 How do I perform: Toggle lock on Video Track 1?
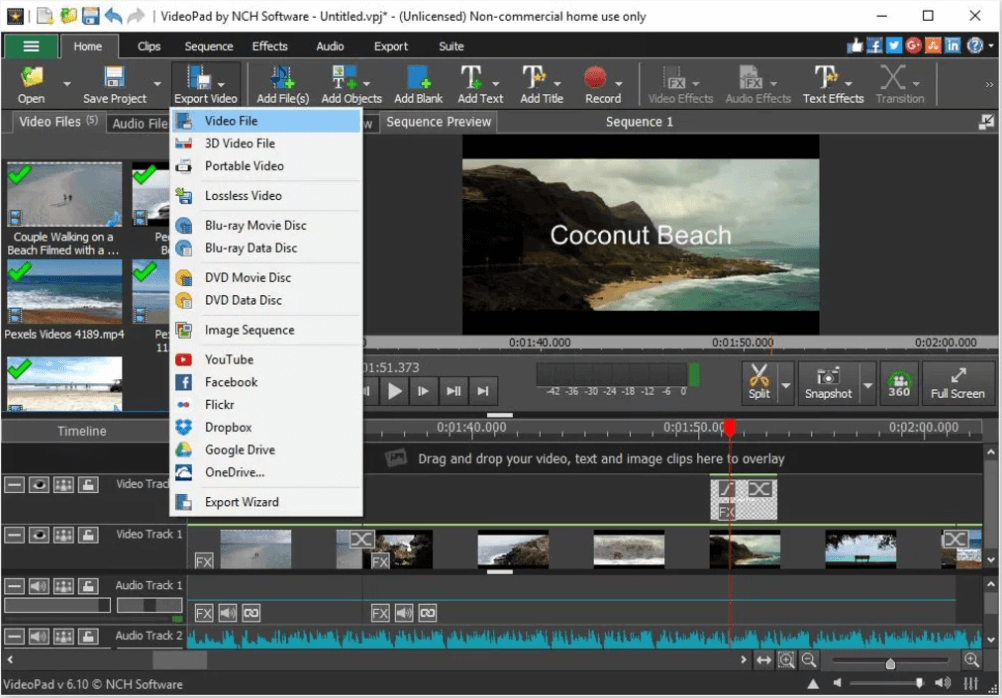(89, 535)
